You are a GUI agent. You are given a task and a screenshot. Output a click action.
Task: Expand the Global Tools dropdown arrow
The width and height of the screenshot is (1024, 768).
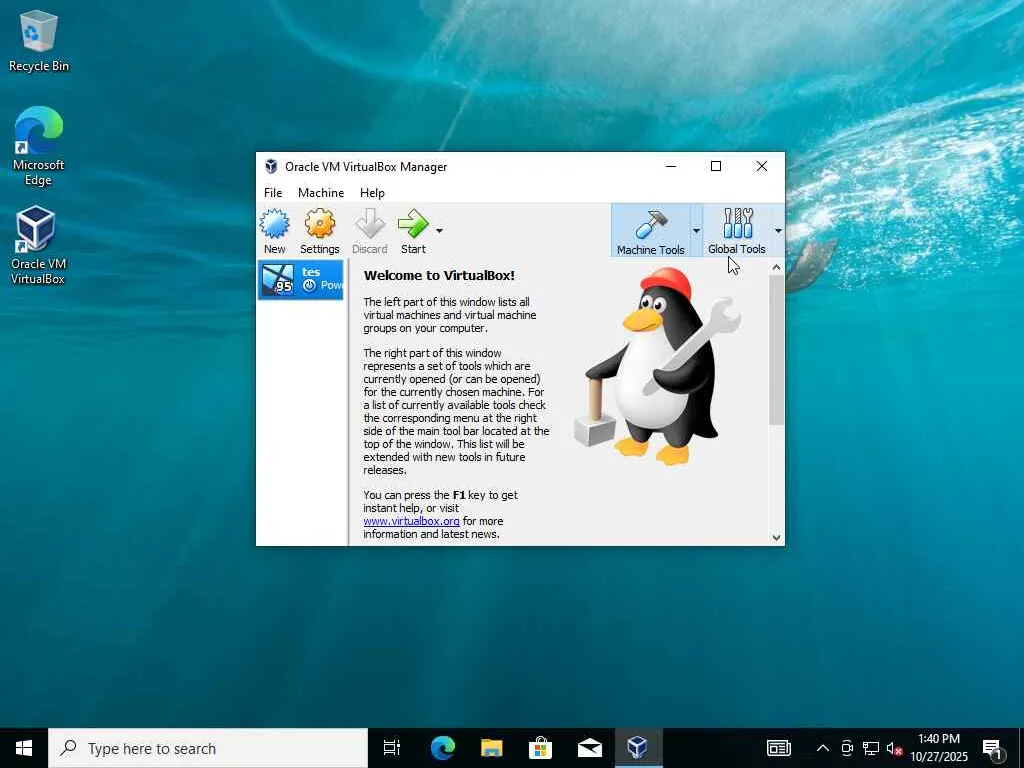(x=778, y=231)
